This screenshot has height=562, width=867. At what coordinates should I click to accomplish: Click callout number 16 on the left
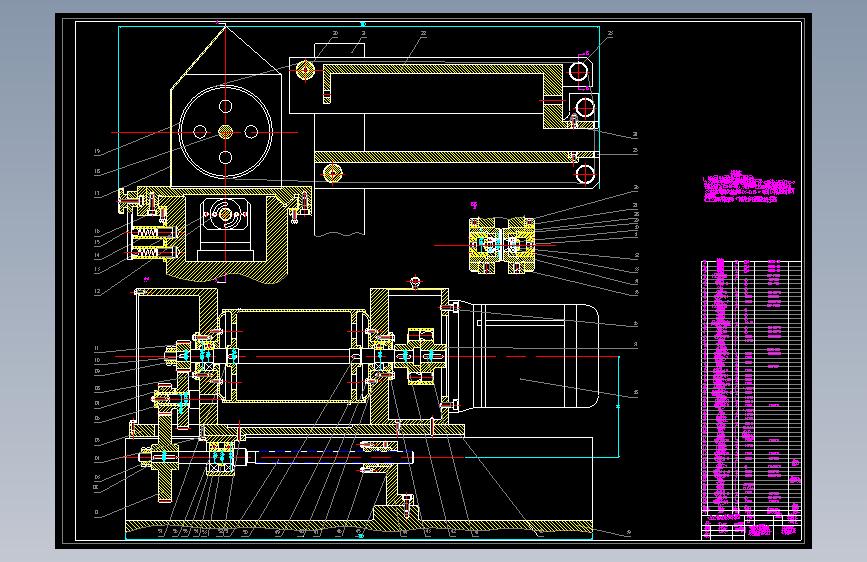click(97, 231)
